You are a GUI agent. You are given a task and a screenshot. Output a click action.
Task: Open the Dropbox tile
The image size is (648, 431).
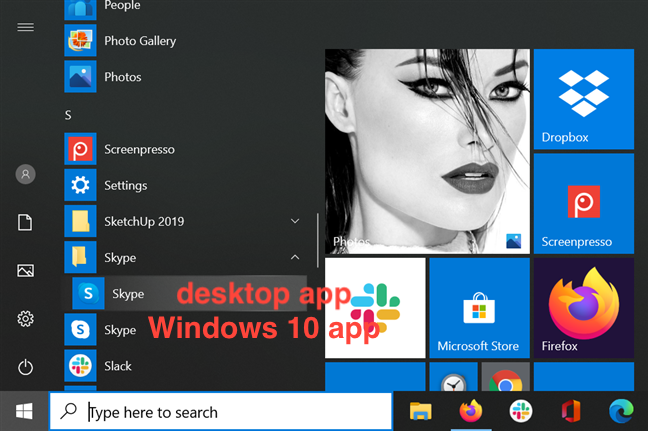coord(584,99)
